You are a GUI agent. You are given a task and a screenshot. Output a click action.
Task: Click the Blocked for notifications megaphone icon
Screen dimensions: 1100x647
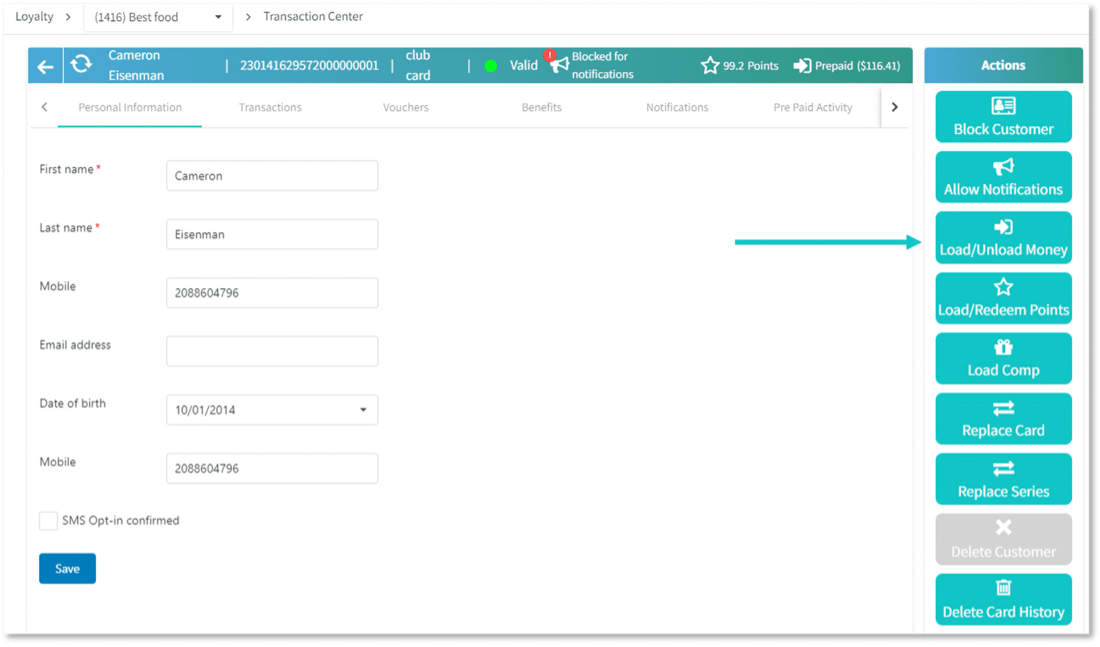click(x=558, y=65)
